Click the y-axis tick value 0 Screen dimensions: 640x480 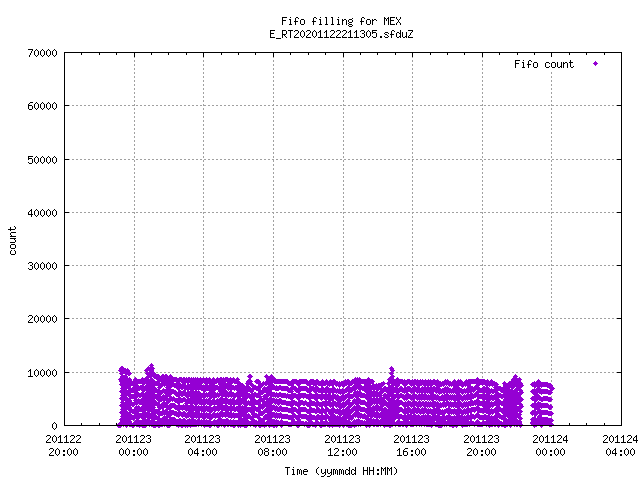pos(54,426)
